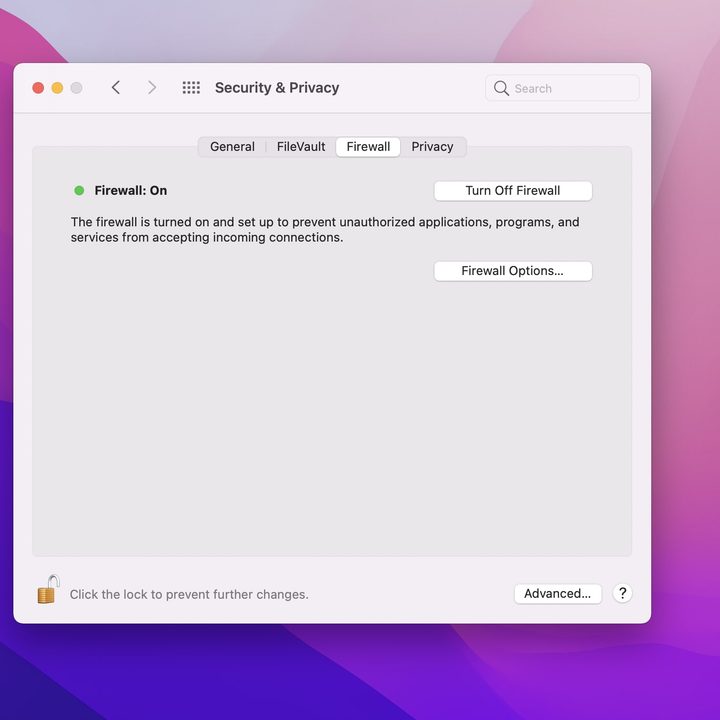Open the help question mark button
Screen dimensions: 720x720
pyautogui.click(x=622, y=593)
